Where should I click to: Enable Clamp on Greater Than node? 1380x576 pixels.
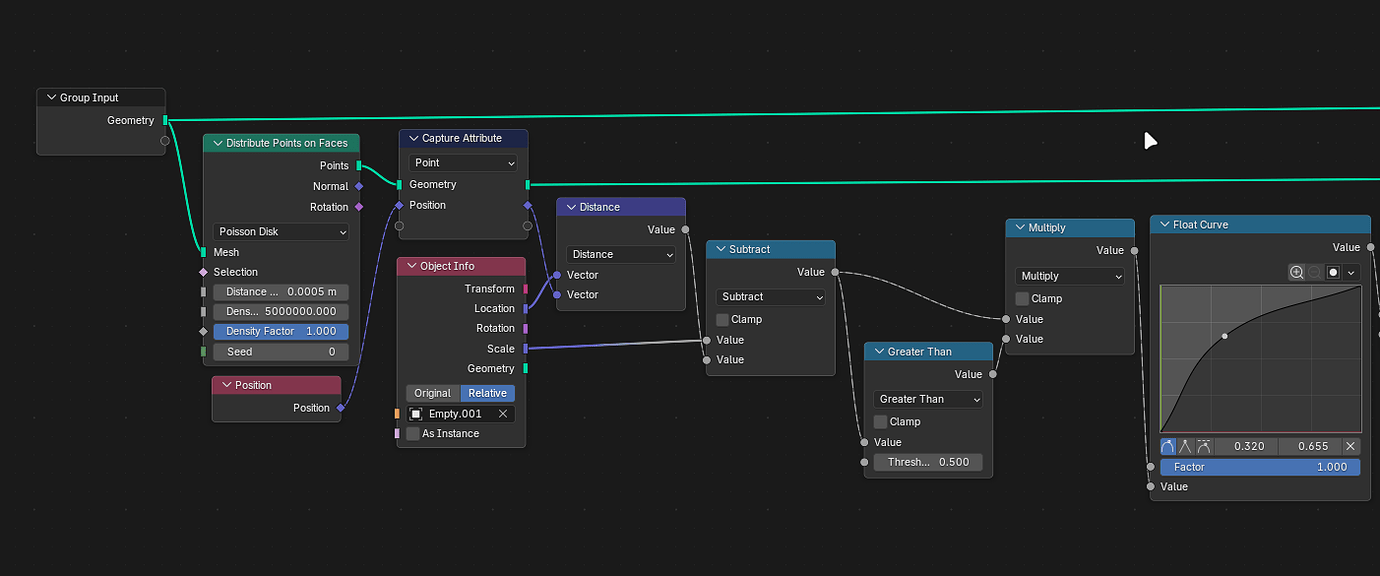click(x=880, y=422)
